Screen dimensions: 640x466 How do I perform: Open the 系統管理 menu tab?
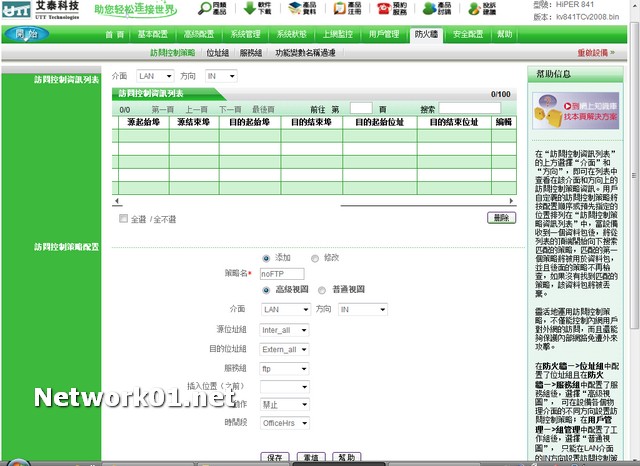245,34
